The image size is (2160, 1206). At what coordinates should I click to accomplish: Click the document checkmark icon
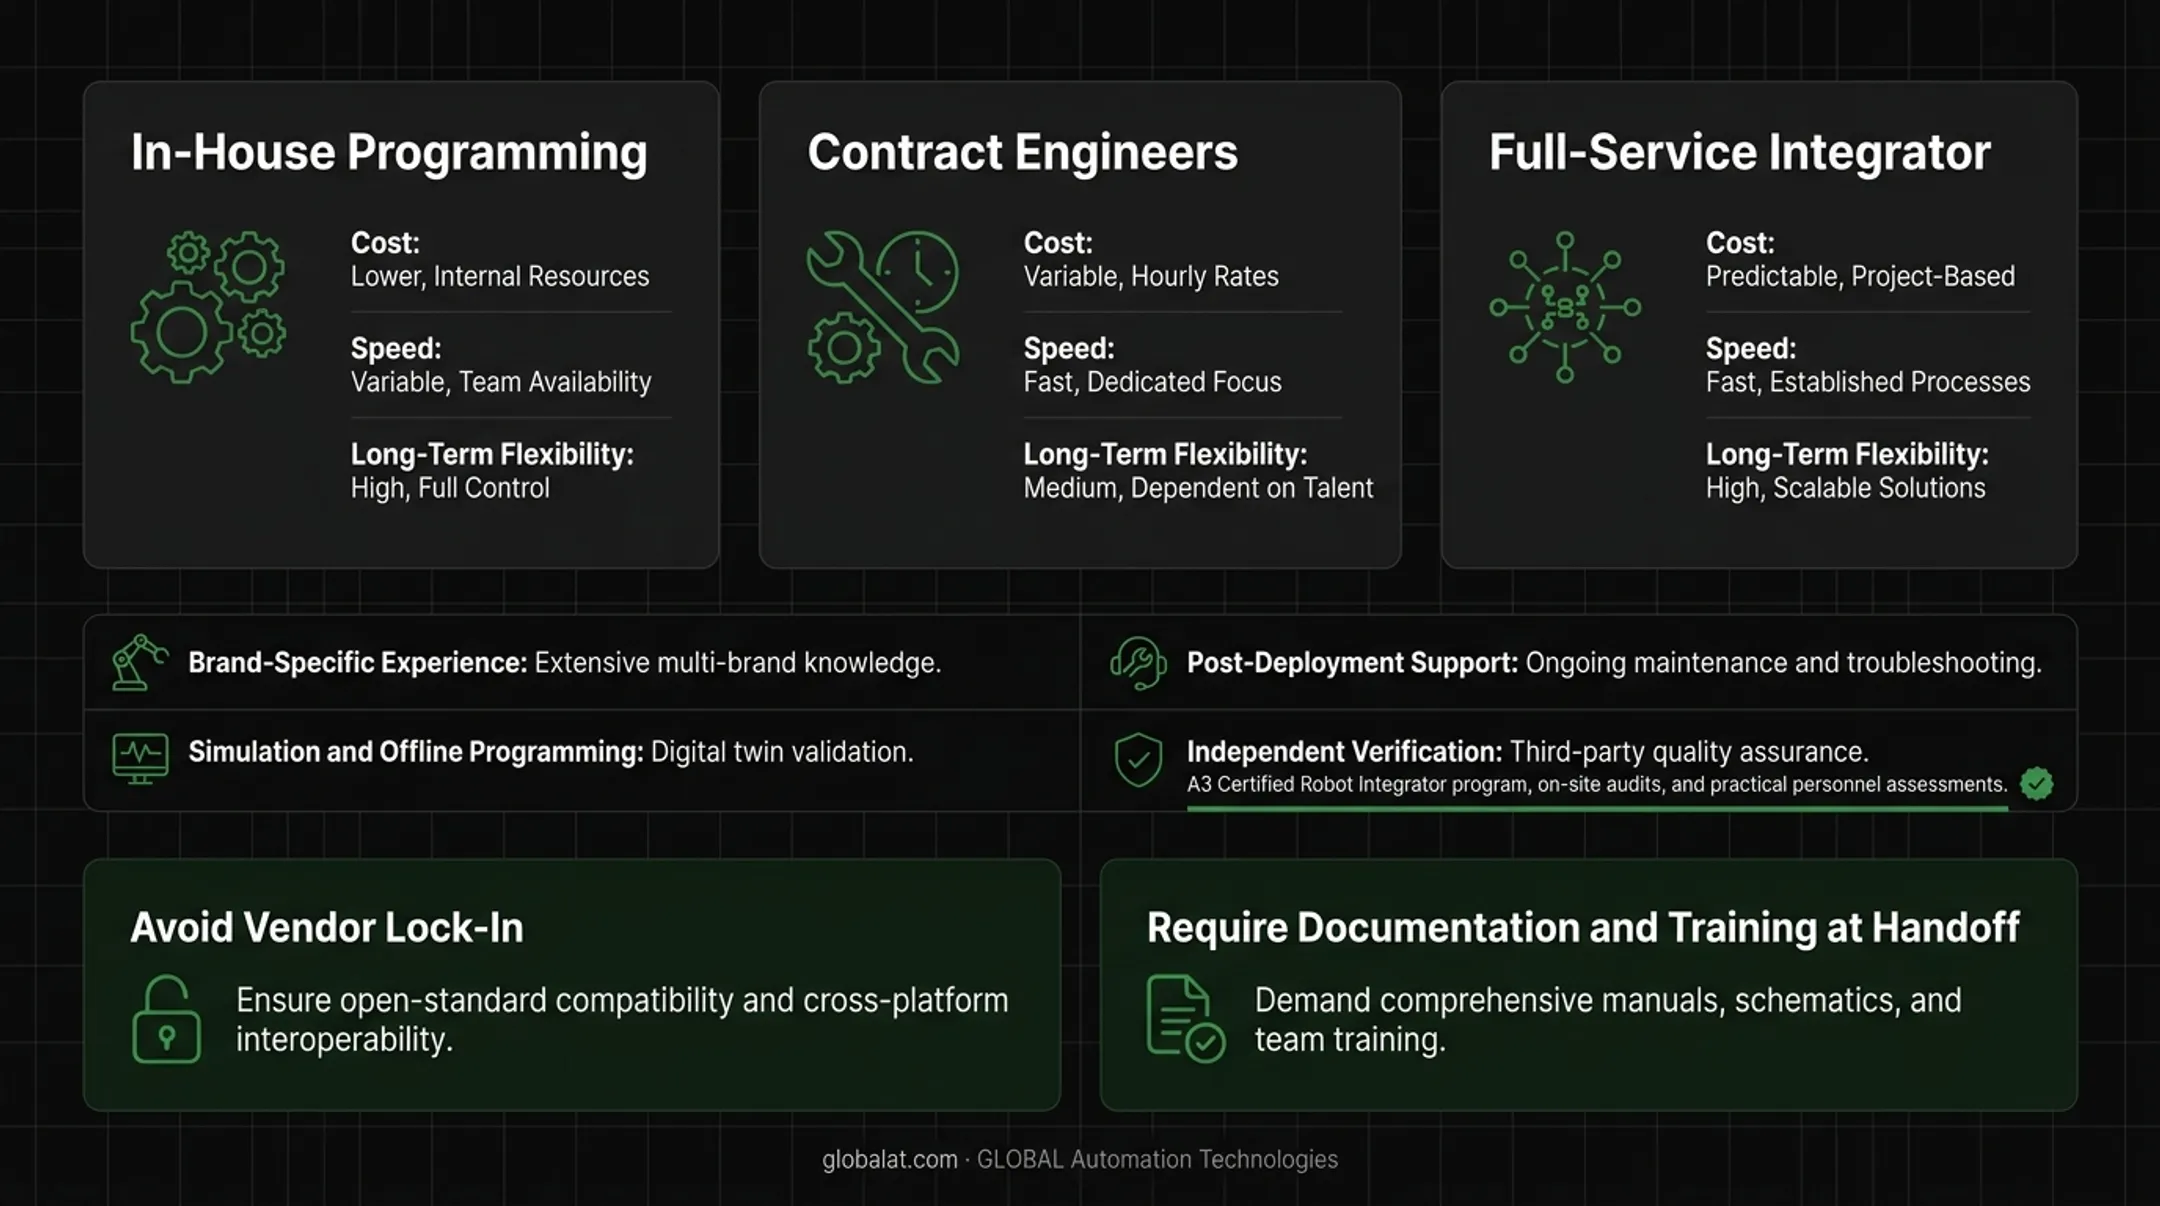[x=1185, y=1018]
